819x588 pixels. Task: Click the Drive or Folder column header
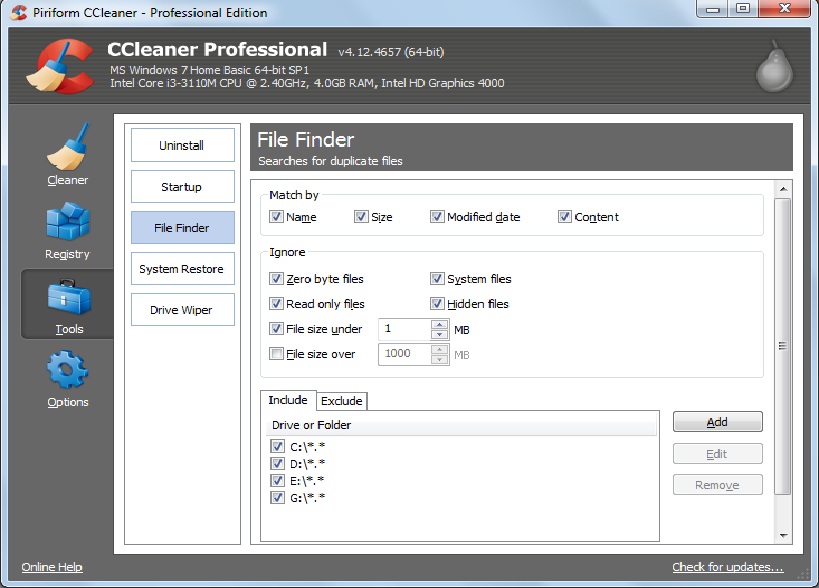461,425
